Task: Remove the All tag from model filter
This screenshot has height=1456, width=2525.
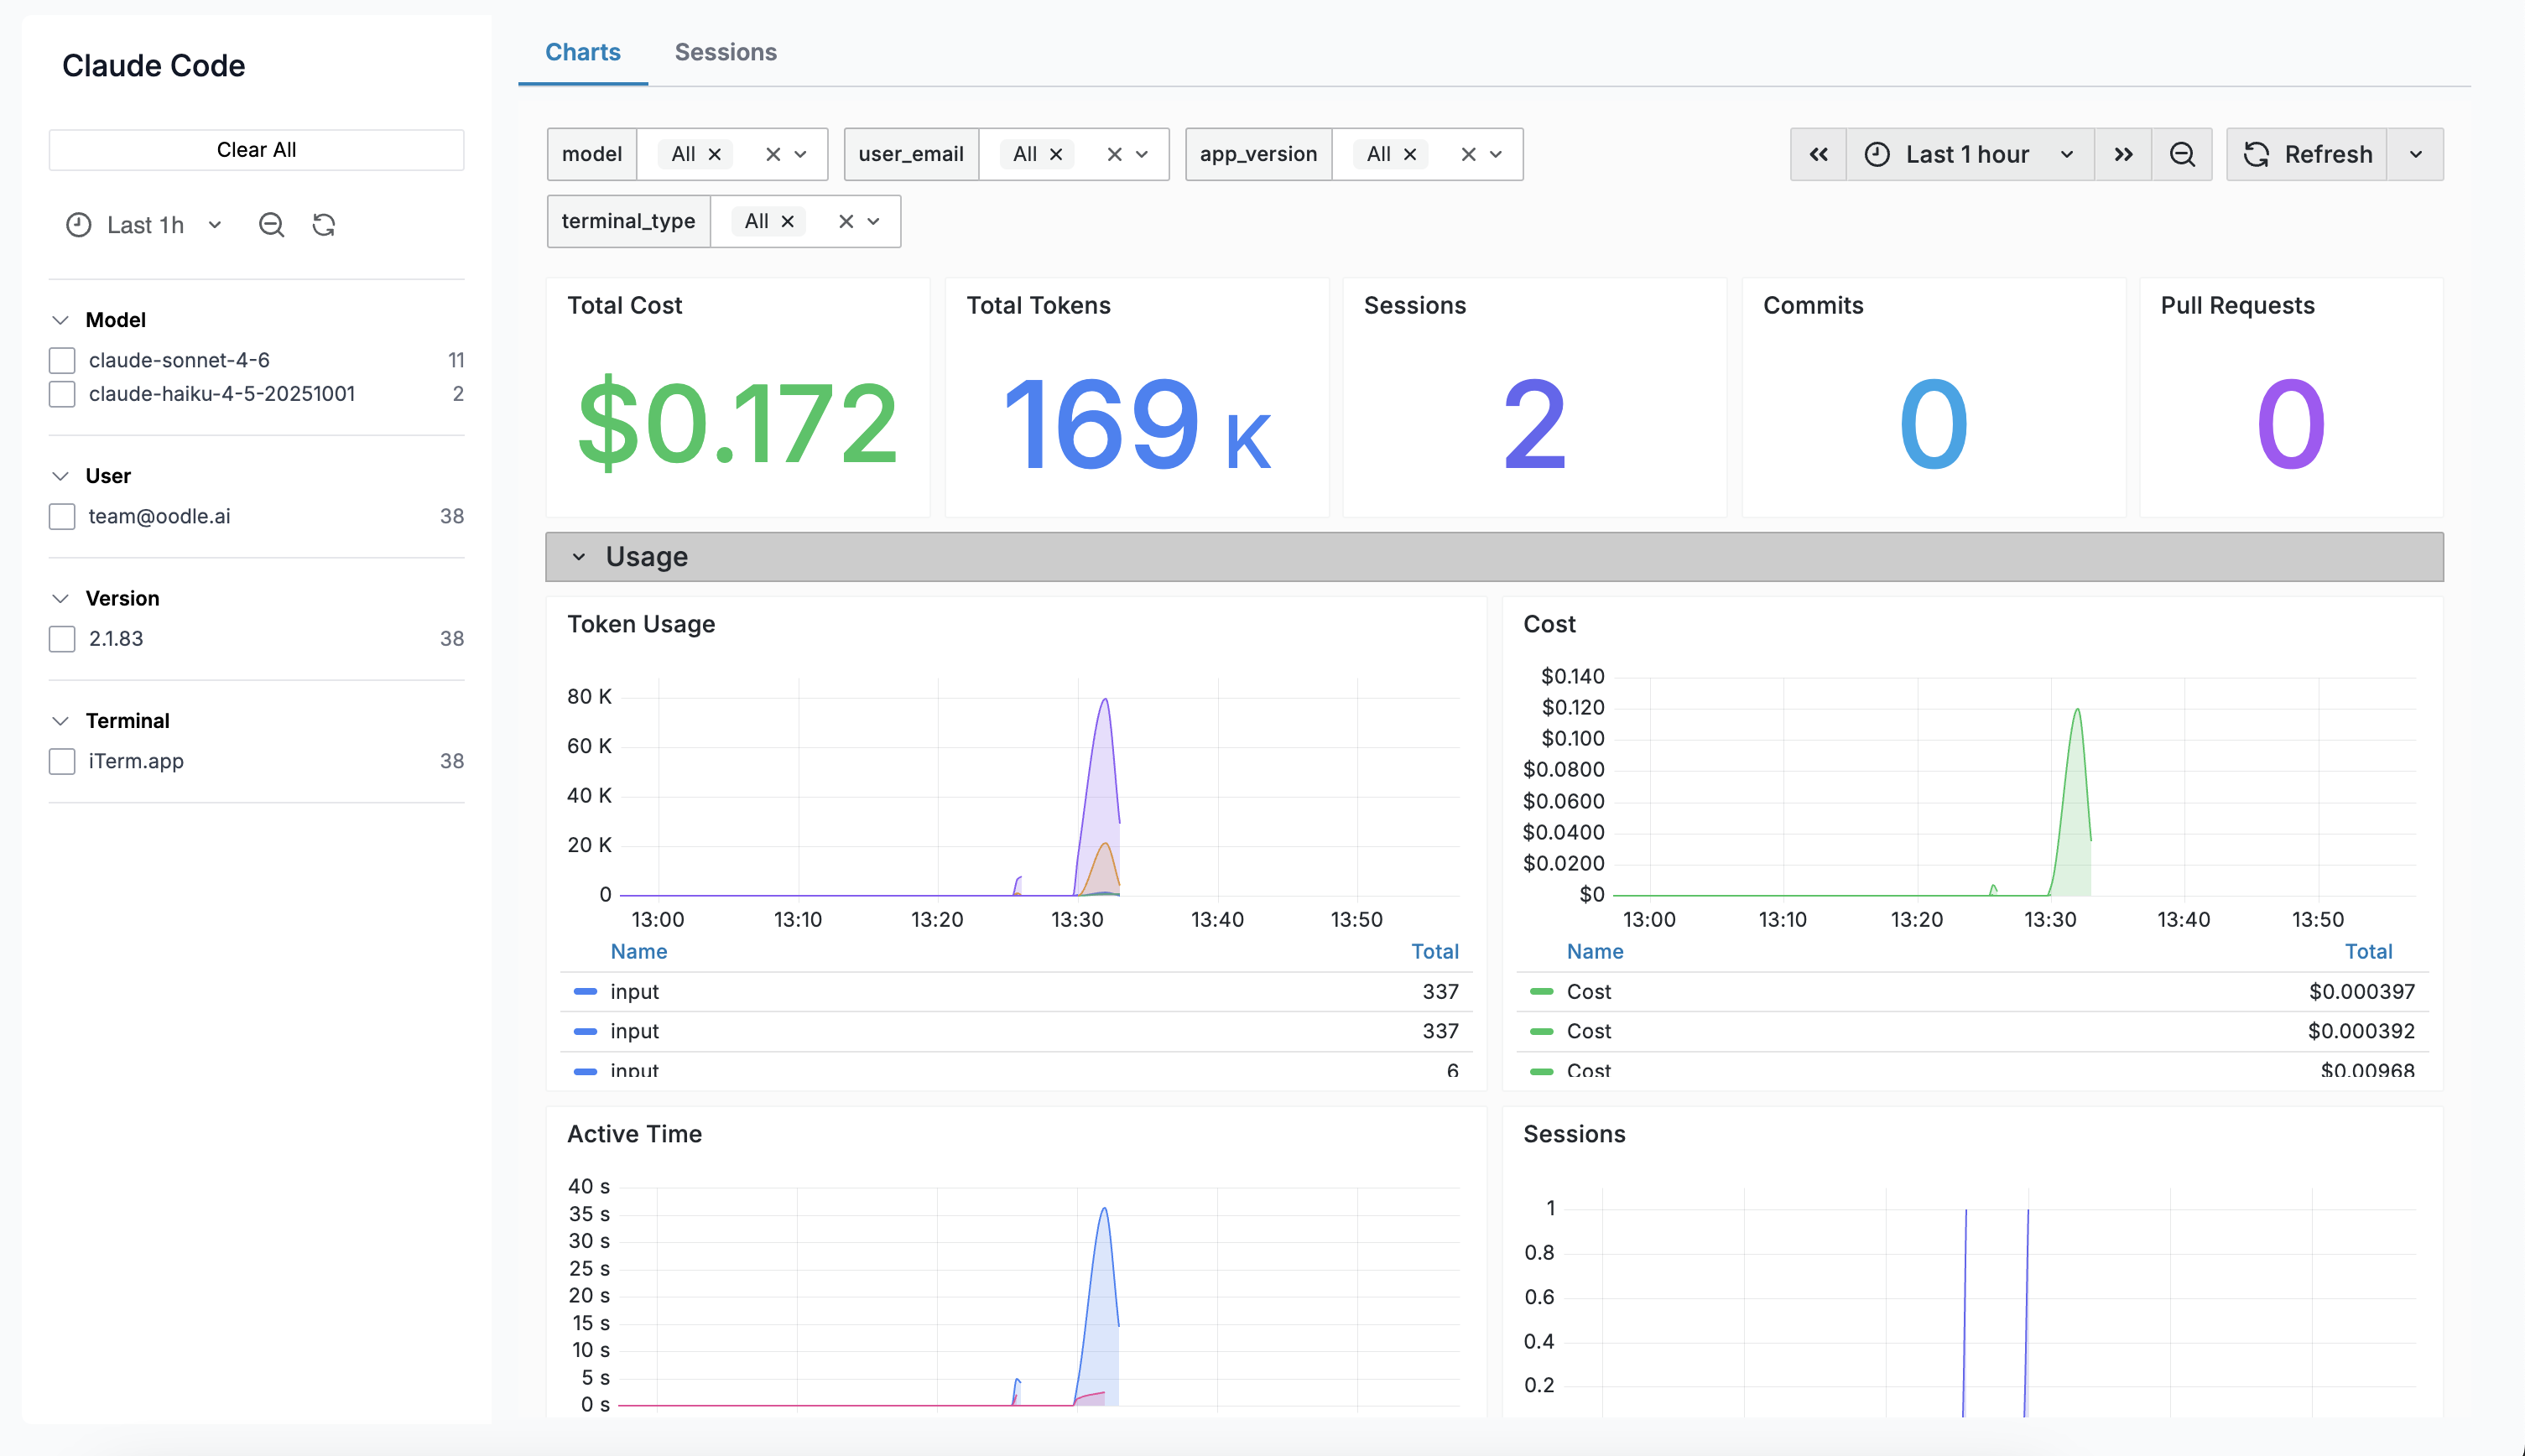Action: [715, 154]
